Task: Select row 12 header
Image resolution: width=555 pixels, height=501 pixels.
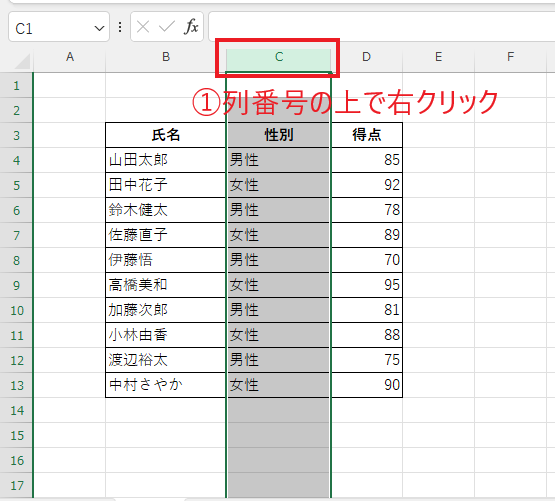Action: point(16,360)
